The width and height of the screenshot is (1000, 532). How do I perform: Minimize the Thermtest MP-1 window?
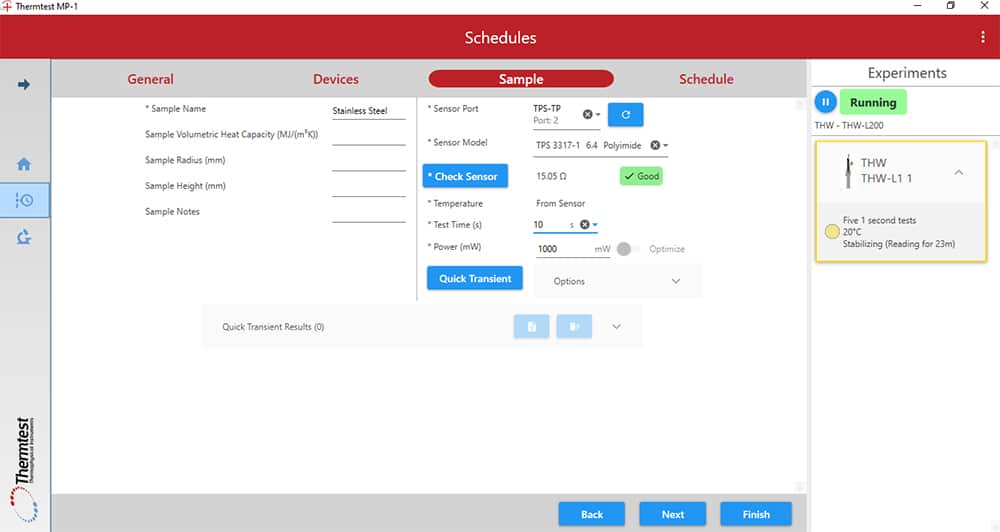pos(918,6)
